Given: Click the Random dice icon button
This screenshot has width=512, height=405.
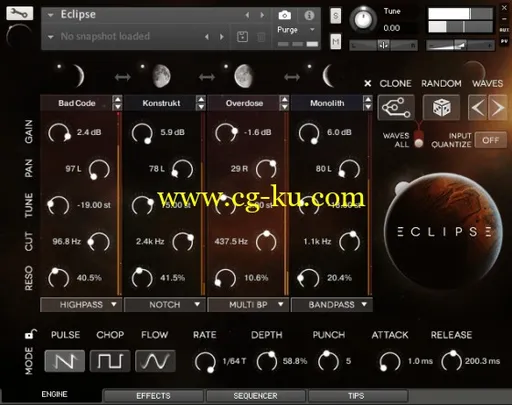Looking at the screenshot, I should [x=441, y=107].
